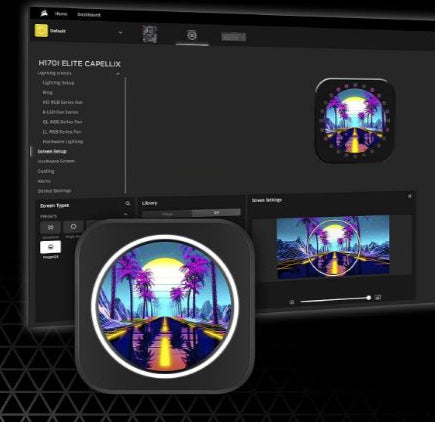This screenshot has width=435, height=422.
Task: Click the zoom-in large image icon
Action: click(378, 297)
